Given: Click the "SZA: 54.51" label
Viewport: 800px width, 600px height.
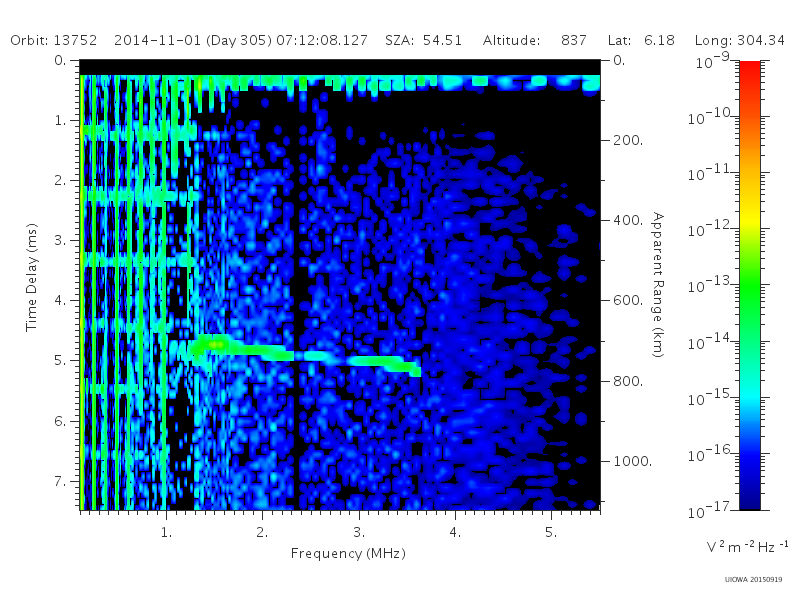Looking at the screenshot, I should pos(423,40).
